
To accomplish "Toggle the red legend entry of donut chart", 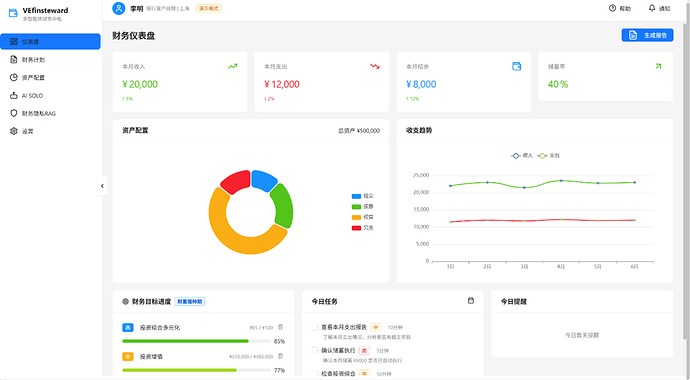I will [x=363, y=228].
